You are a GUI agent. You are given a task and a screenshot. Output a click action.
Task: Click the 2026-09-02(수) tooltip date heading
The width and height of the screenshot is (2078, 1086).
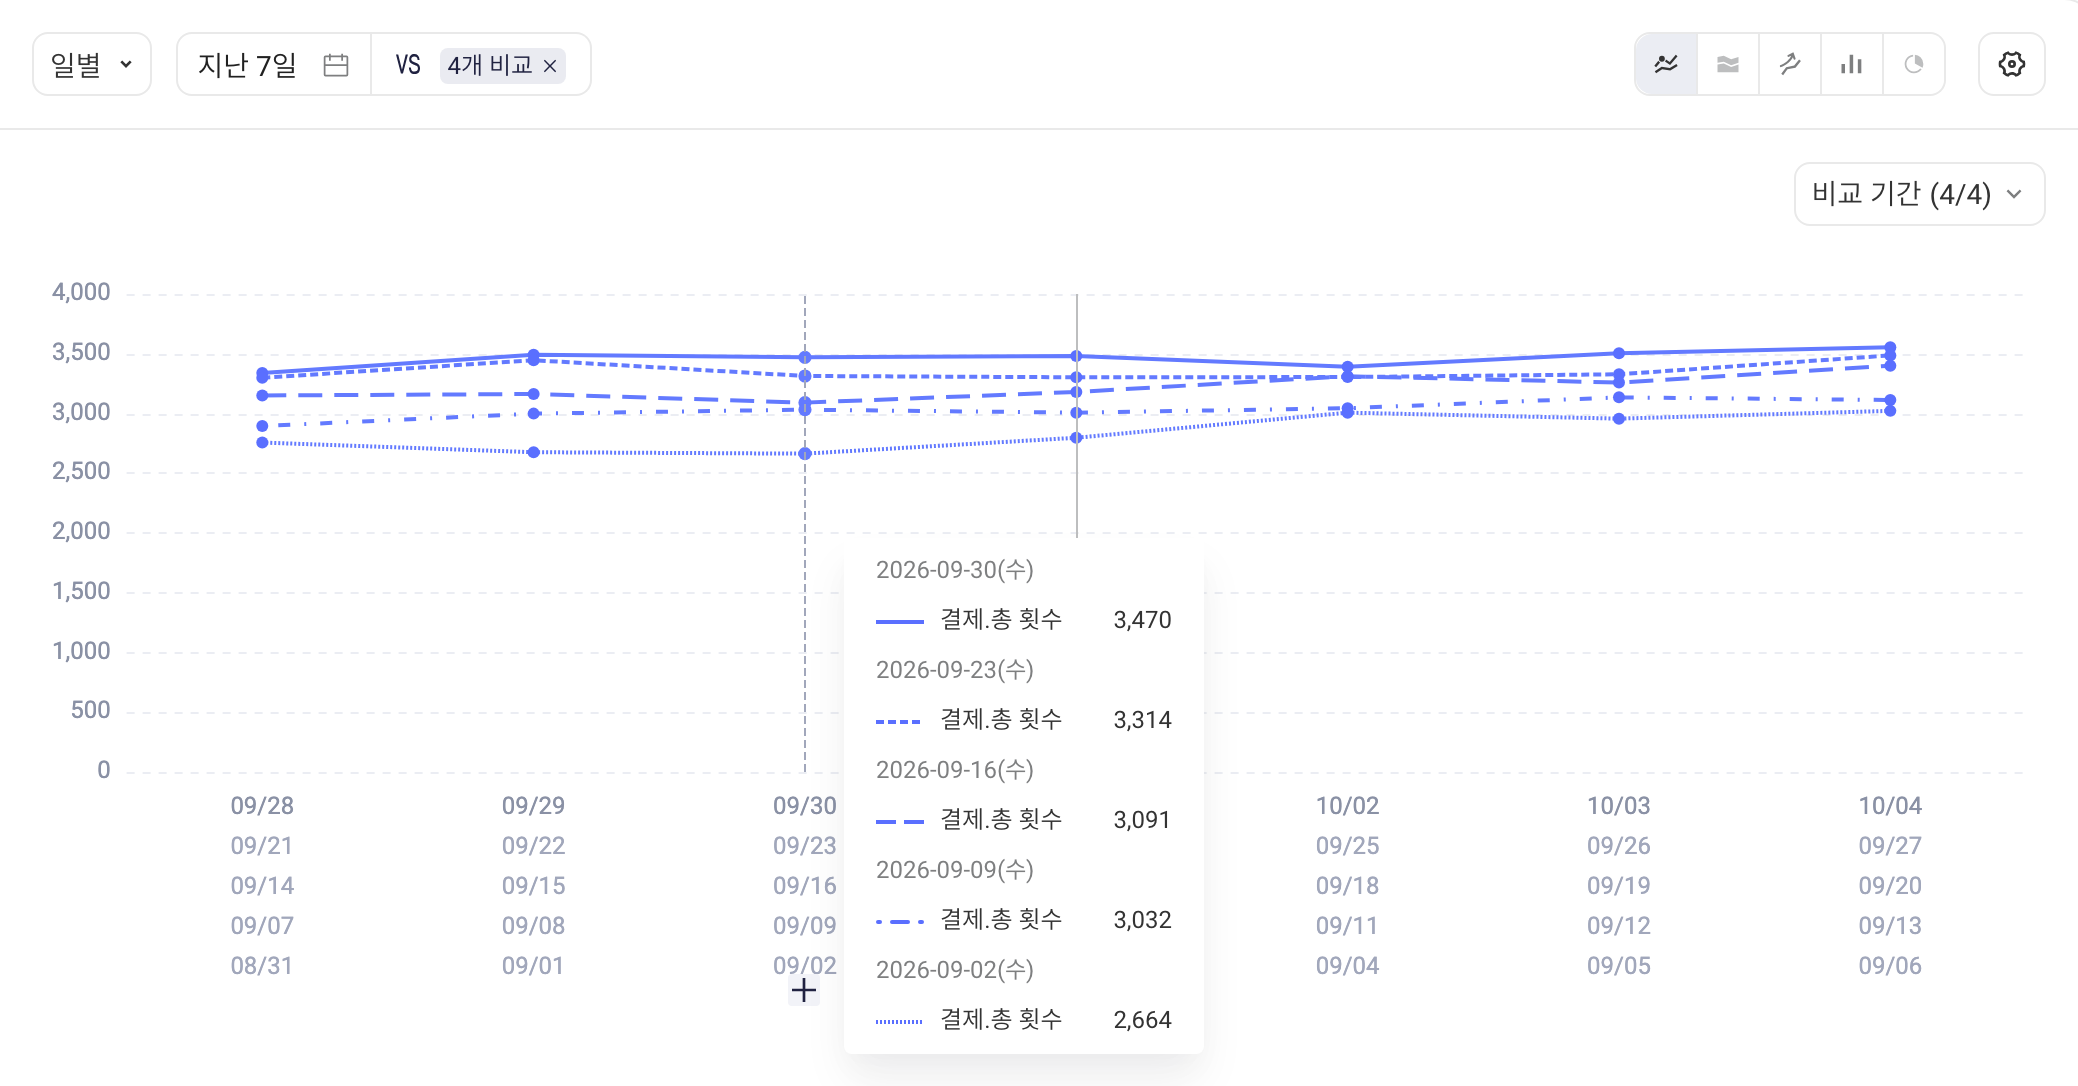tap(955, 970)
